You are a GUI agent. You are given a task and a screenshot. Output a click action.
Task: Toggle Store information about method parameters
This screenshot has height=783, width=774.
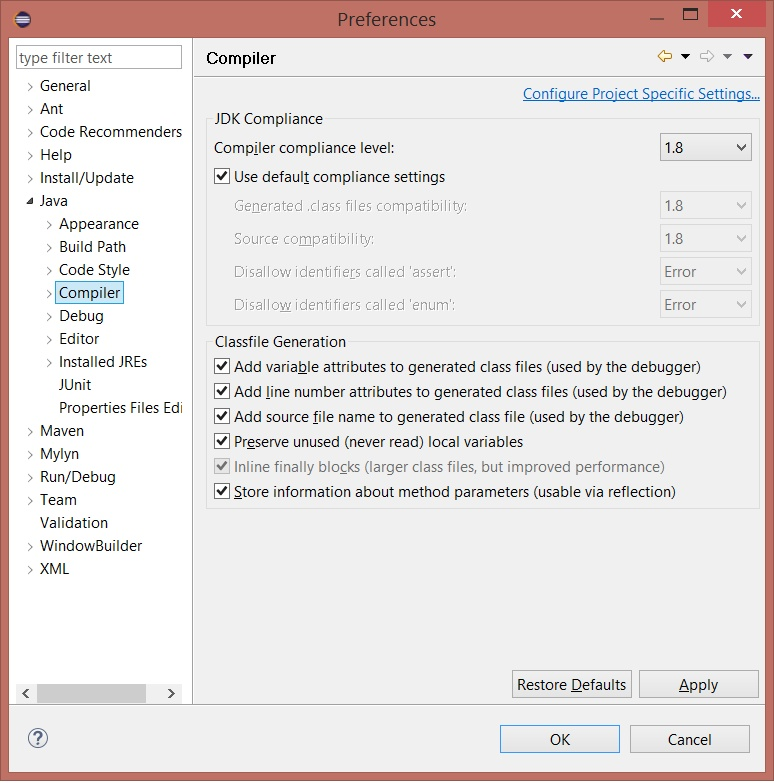pos(222,491)
